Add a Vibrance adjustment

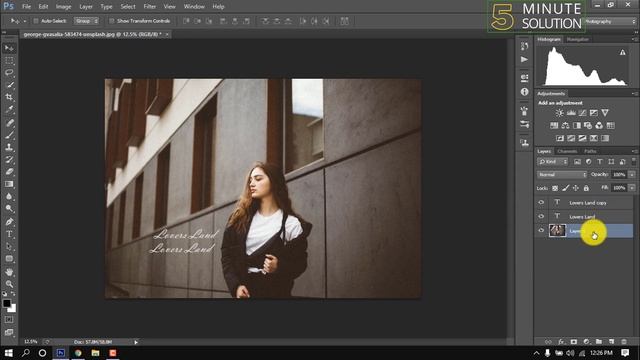(605, 113)
